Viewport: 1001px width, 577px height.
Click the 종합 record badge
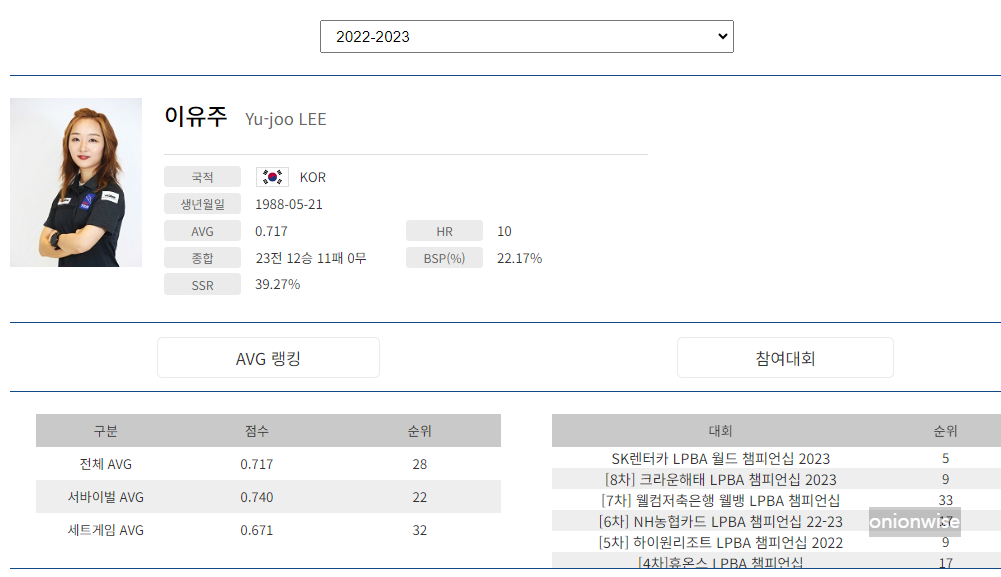point(202,257)
